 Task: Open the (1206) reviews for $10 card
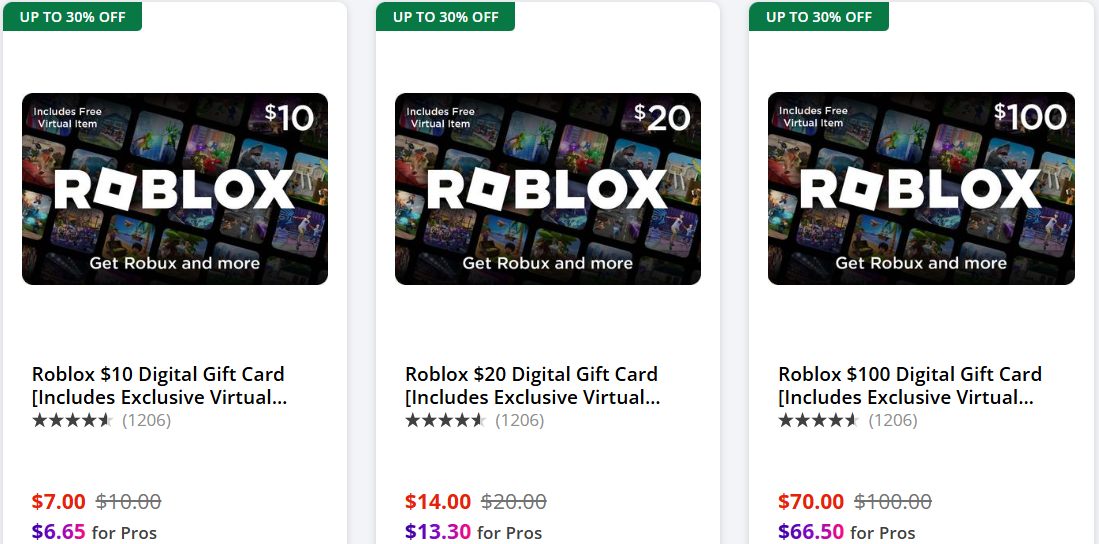[146, 421]
